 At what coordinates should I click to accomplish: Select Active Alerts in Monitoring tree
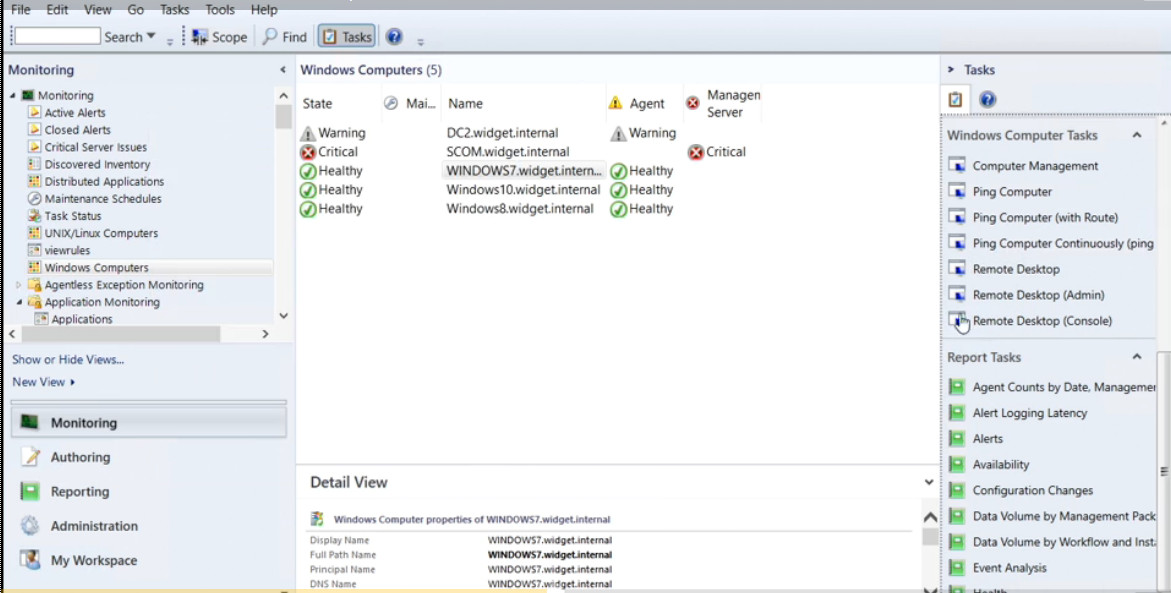click(74, 113)
